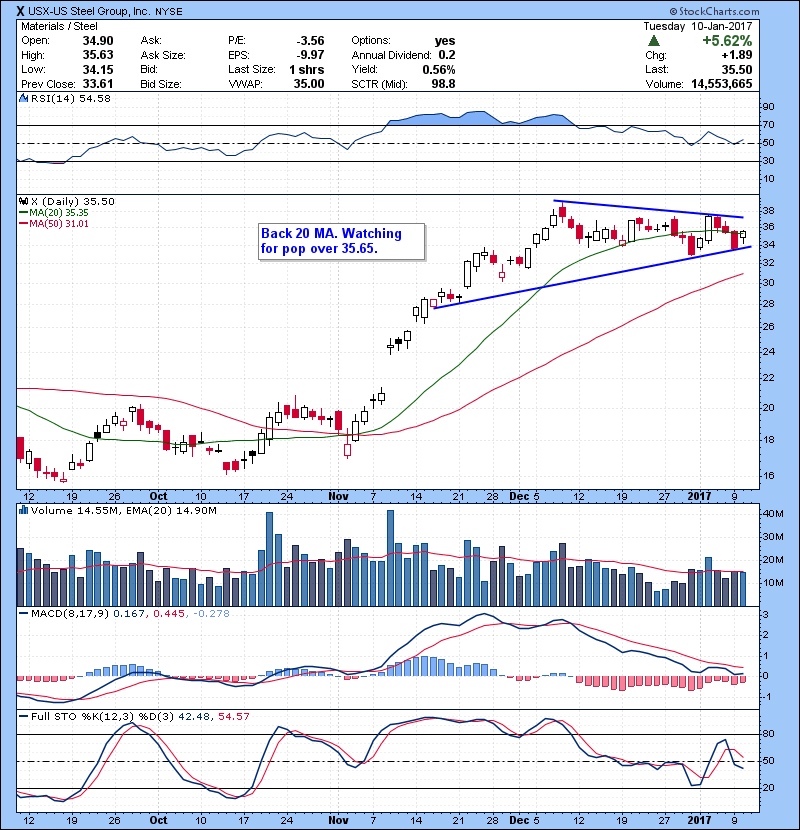Click the lower blue rising trendline
This screenshot has height=830, width=800.
tap(592, 277)
